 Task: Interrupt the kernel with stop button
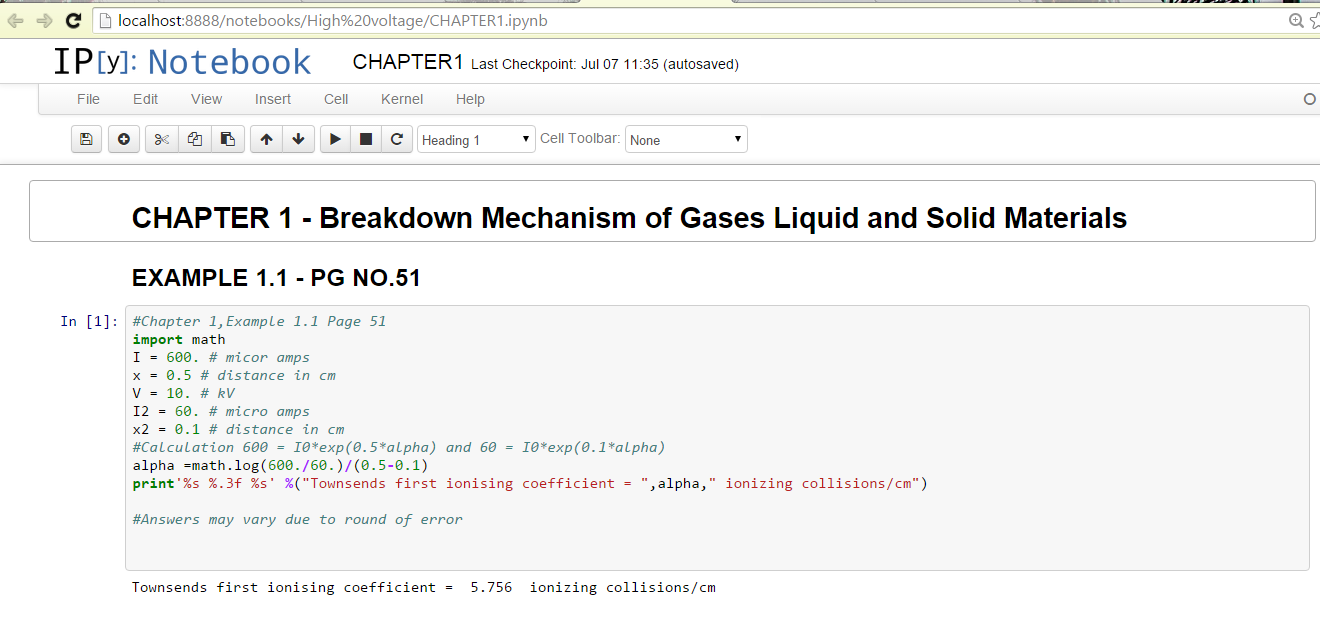click(366, 140)
